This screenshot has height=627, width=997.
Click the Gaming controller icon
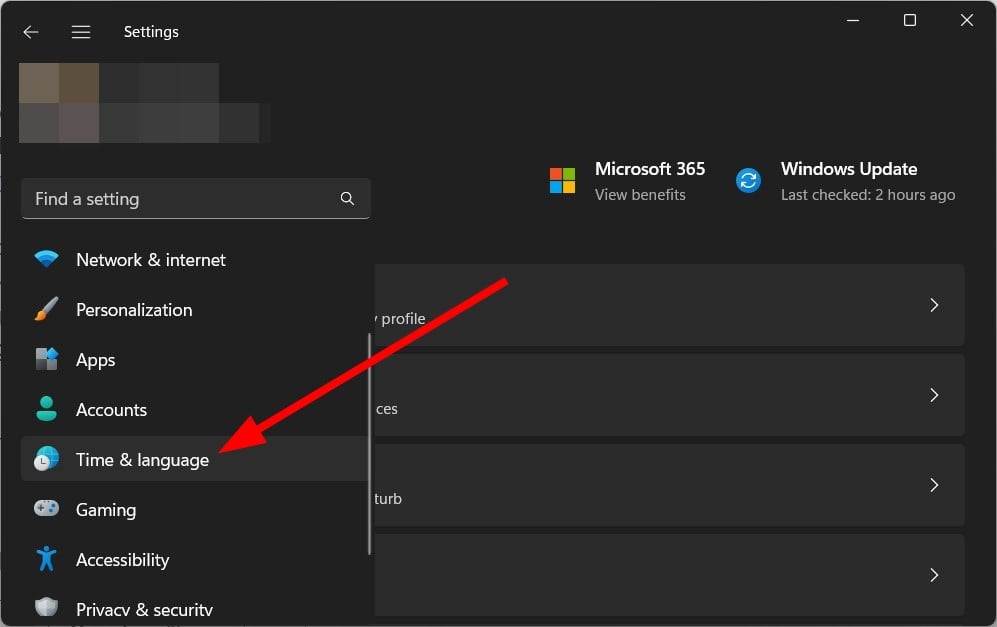click(46, 509)
